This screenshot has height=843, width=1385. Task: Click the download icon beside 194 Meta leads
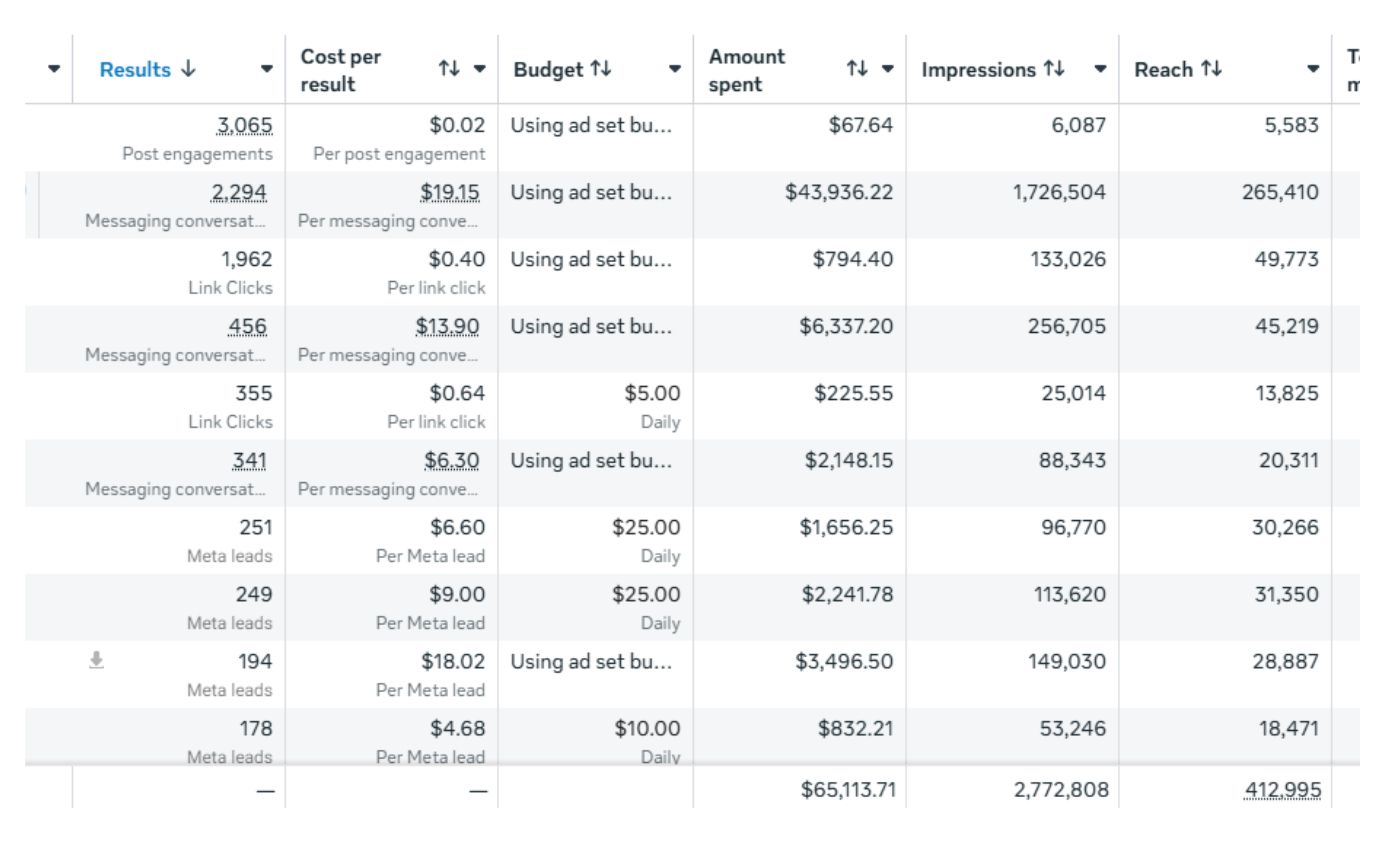pos(96,660)
